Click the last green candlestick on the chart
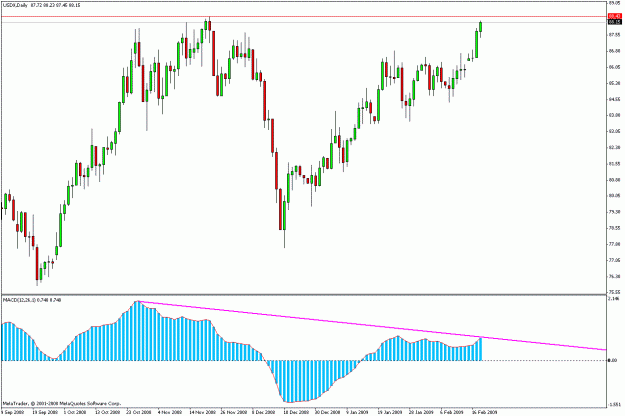This screenshot has width=625, height=416. (481, 27)
